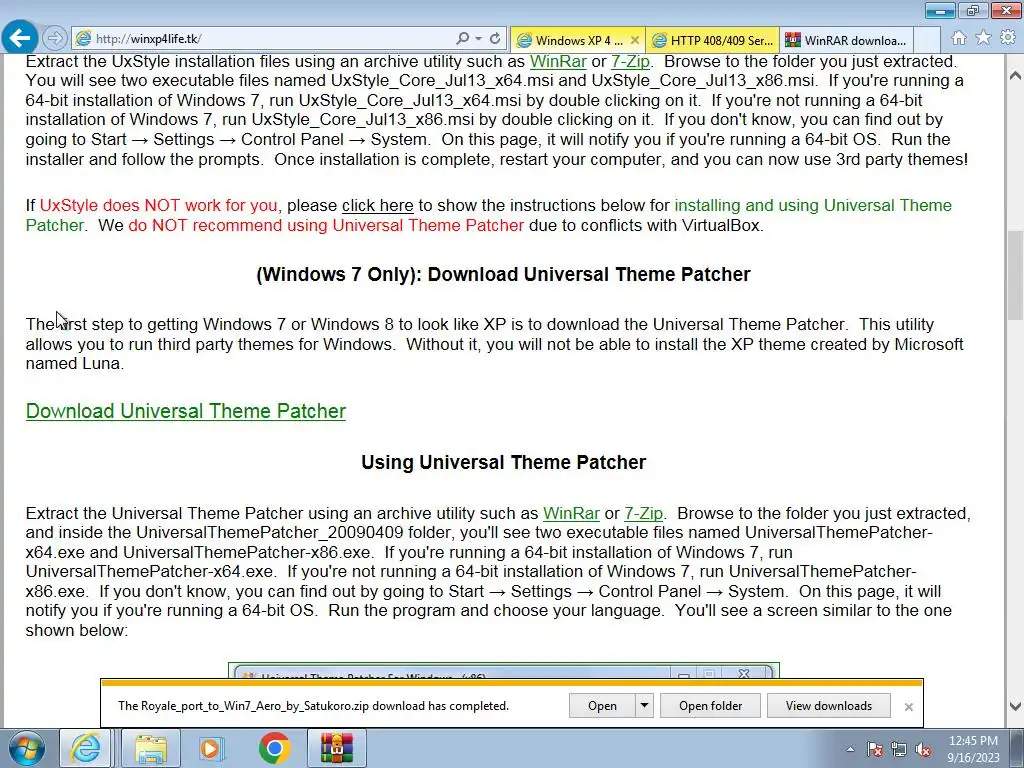Screen dimensions: 1024x768
Task: Click heading '(Windows 7 Only): Download Universal Theme Patcher'
Action: [504, 274]
